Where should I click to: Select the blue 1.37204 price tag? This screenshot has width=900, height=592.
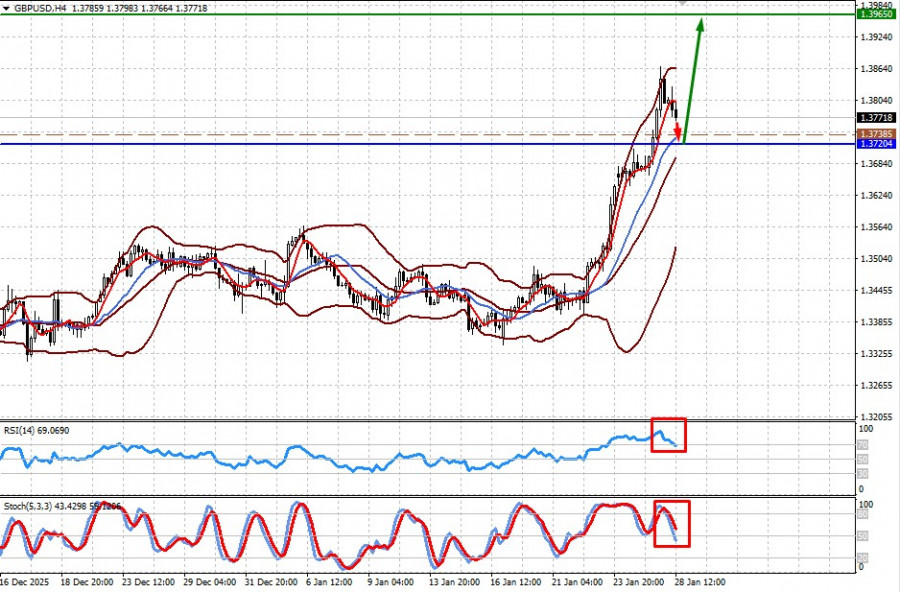click(875, 144)
